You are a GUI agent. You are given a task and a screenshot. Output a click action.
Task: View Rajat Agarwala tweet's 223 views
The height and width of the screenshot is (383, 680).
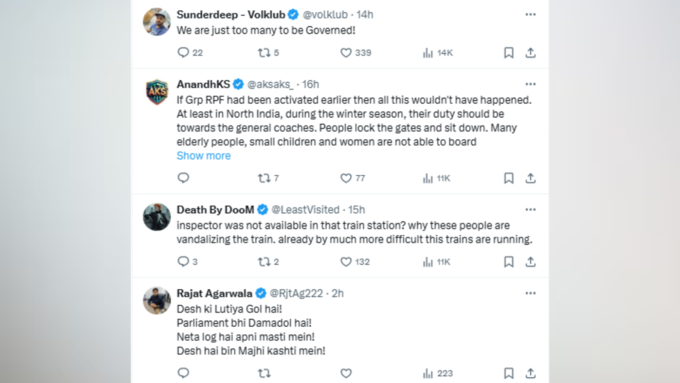438,373
